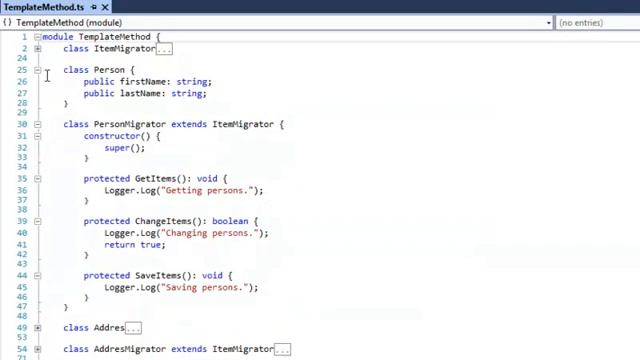Click line number 35 in the gutter
The height and width of the screenshot is (360, 640).
click(x=22, y=179)
